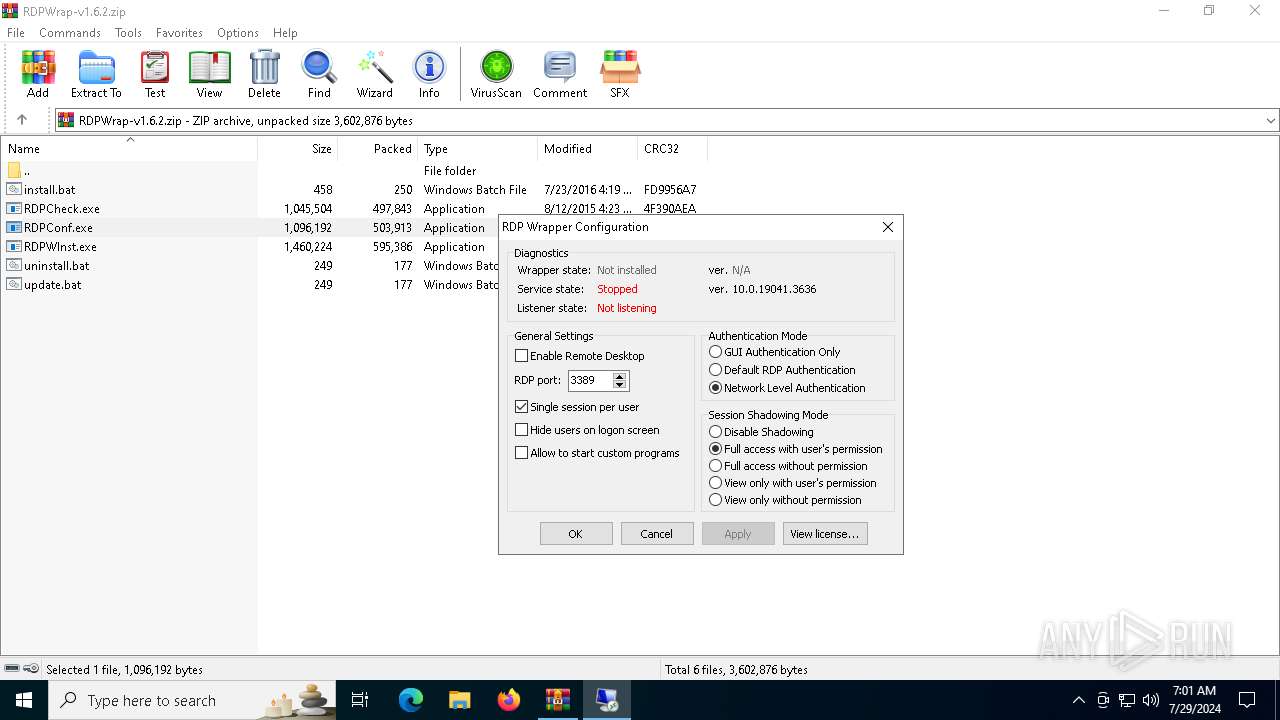Click OK in RDP Wrapper Configuration
Screen dimensions: 1280x720
pyautogui.click(x=576, y=534)
